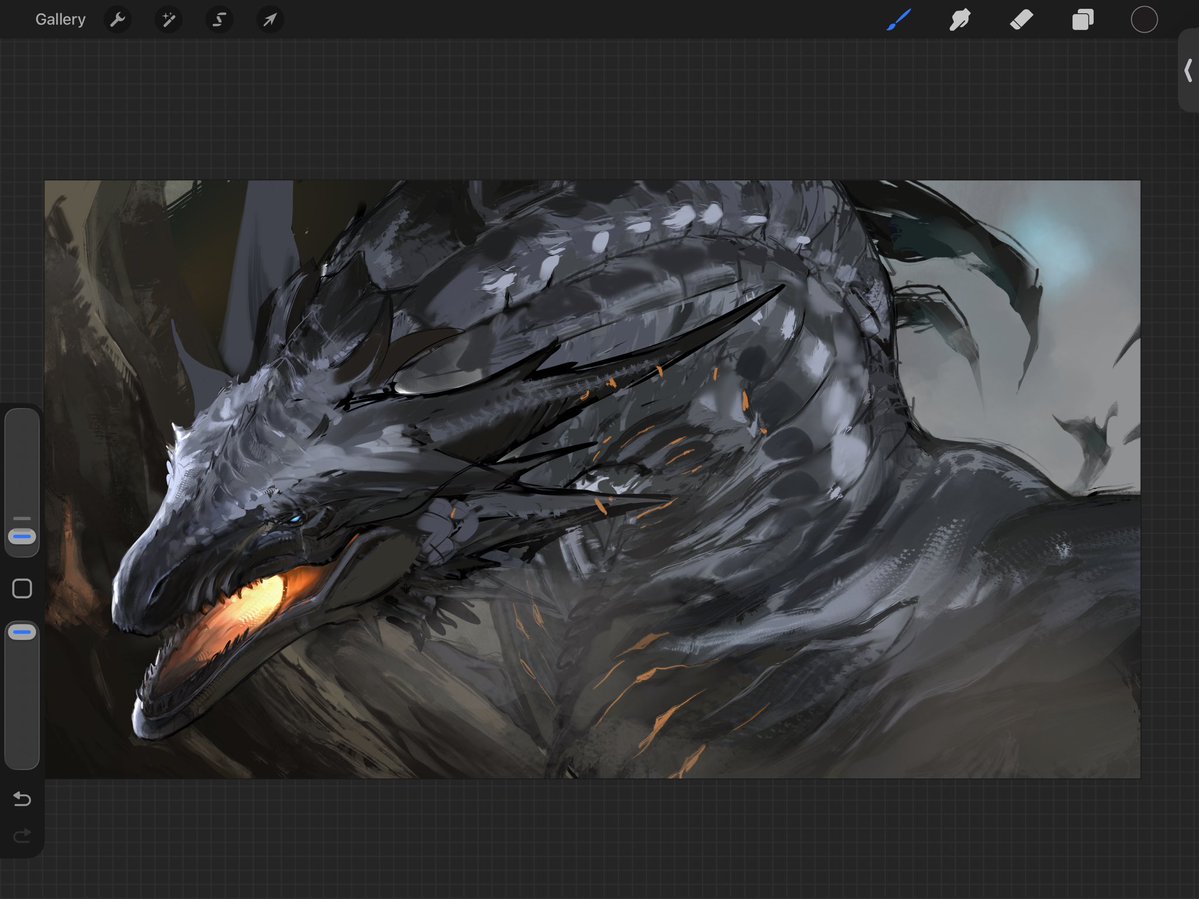
Task: Expand the side panel chevron tab
Action: [1188, 71]
